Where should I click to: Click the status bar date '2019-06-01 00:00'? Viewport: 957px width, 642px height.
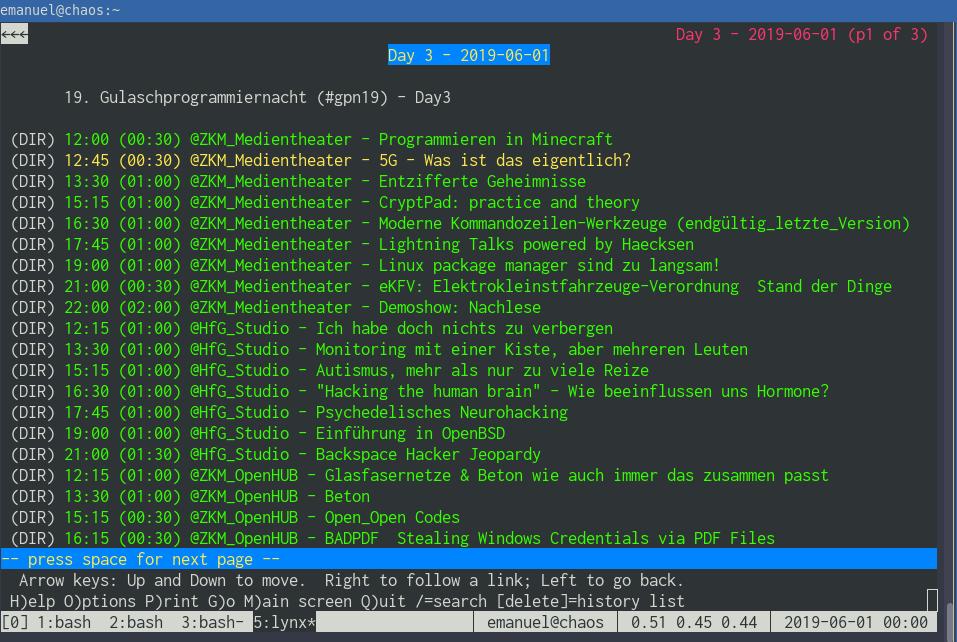coord(856,622)
